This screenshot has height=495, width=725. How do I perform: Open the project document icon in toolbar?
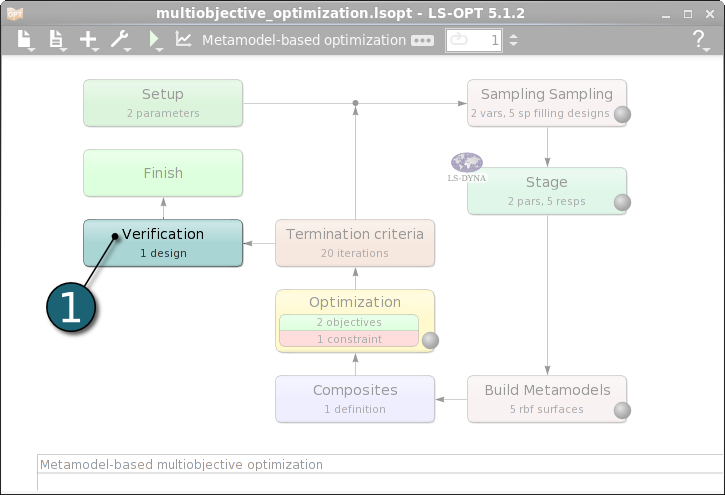pyautogui.click(x=56, y=39)
